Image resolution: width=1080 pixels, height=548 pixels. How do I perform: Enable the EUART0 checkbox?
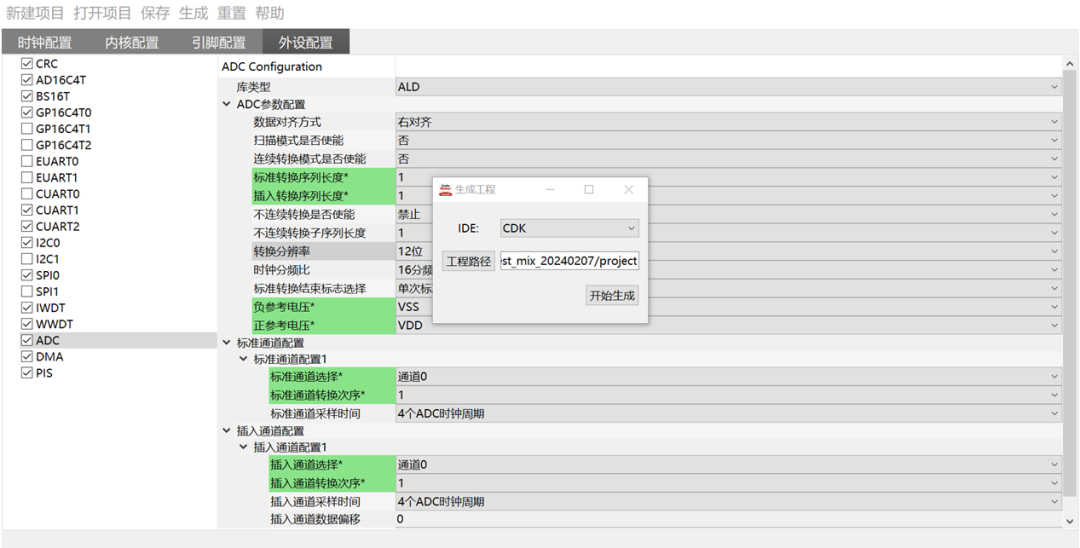click(27, 161)
